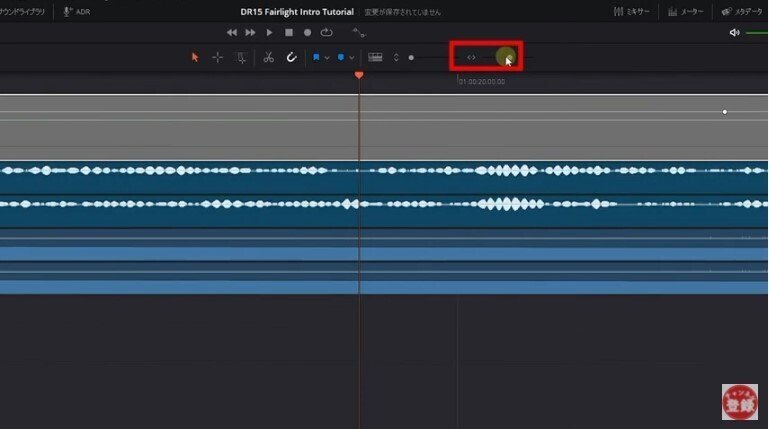The height and width of the screenshot is (429, 769).
Task: Click the unsaved changes status text
Action: 402,12
